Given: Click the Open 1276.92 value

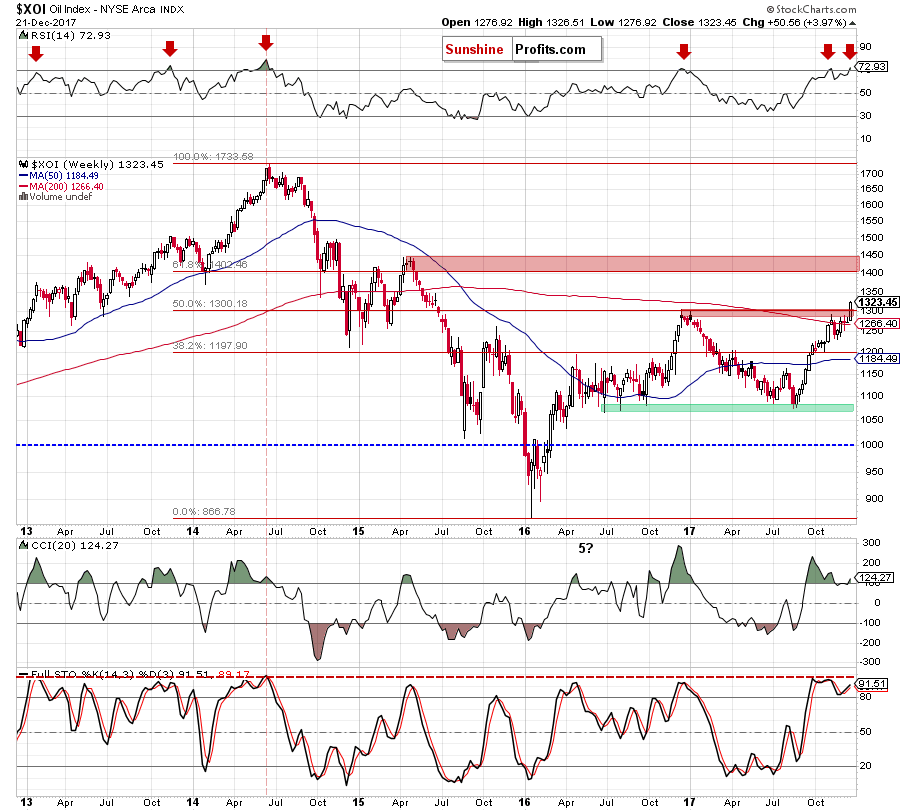Looking at the screenshot, I should click(477, 22).
